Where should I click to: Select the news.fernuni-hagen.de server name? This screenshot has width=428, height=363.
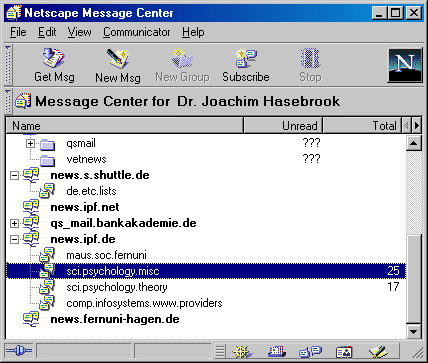pyautogui.click(x=115, y=319)
